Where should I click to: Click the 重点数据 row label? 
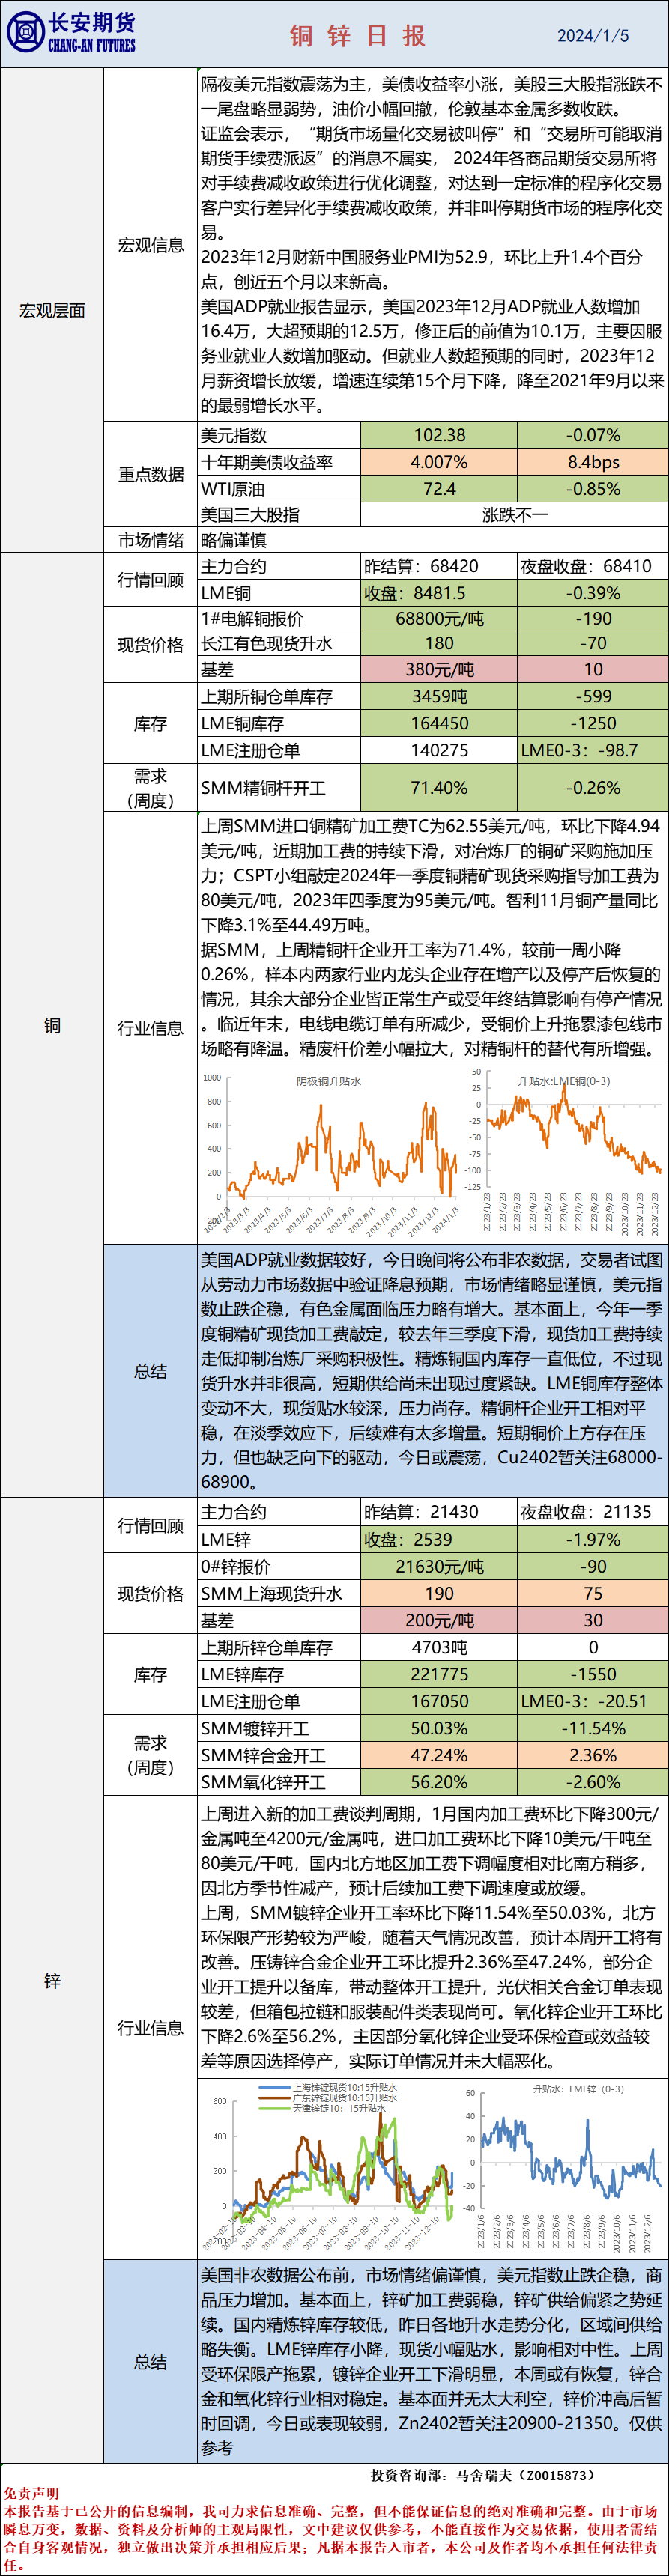coord(151,474)
